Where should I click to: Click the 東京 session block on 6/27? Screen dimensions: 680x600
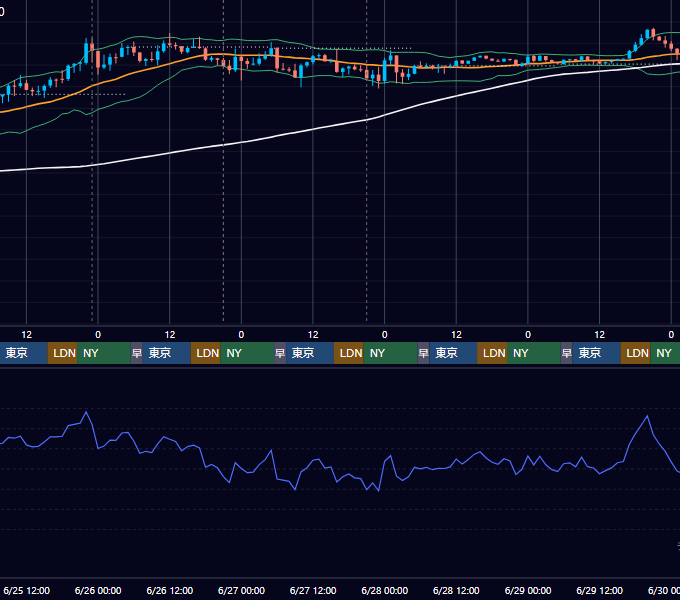coord(310,353)
